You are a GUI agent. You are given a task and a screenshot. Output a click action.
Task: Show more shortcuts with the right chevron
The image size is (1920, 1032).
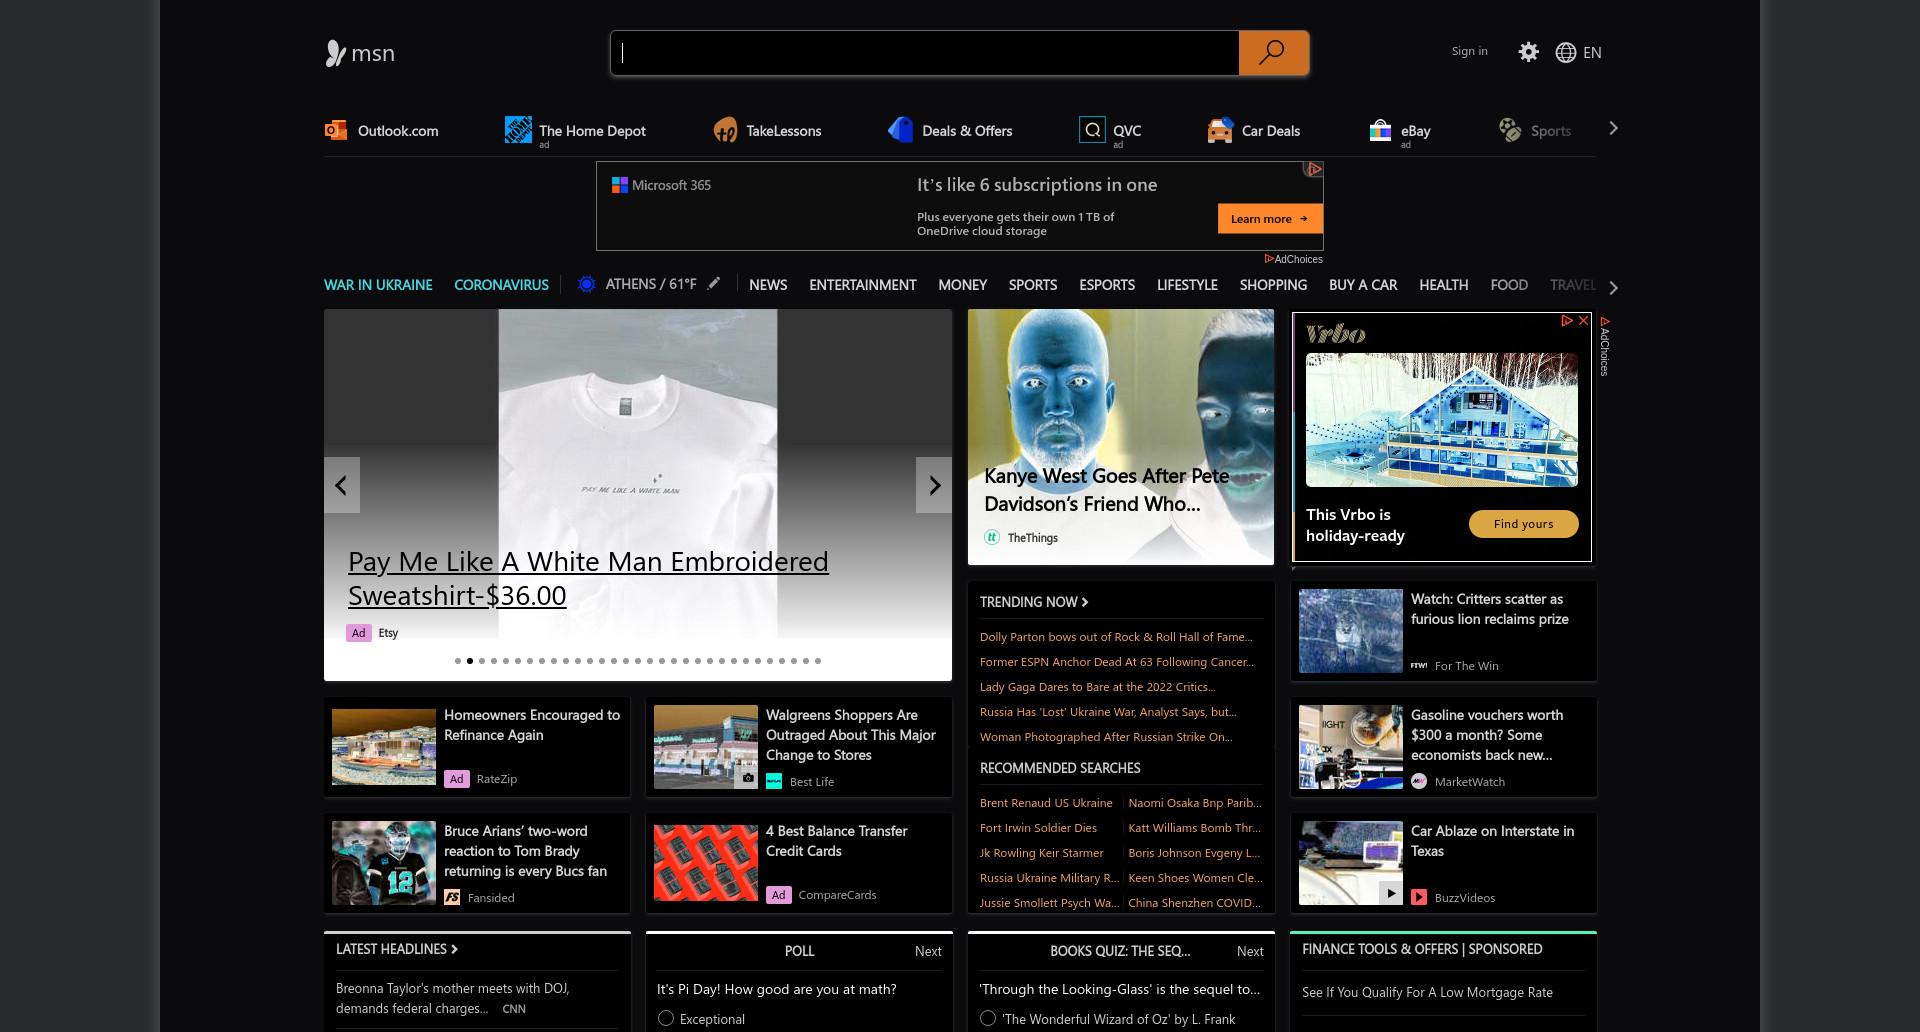tap(1613, 128)
